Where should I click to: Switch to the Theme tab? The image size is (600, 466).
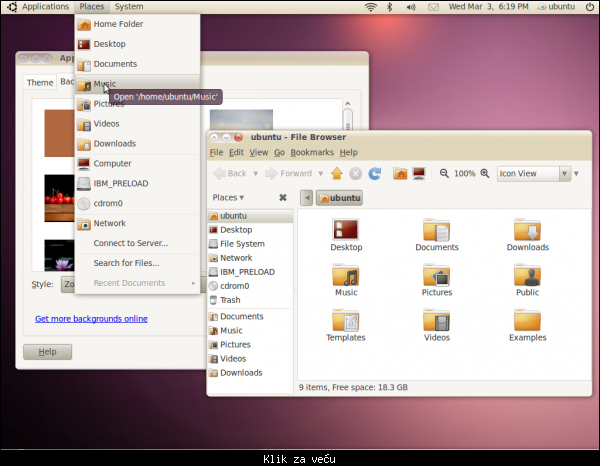(40, 83)
